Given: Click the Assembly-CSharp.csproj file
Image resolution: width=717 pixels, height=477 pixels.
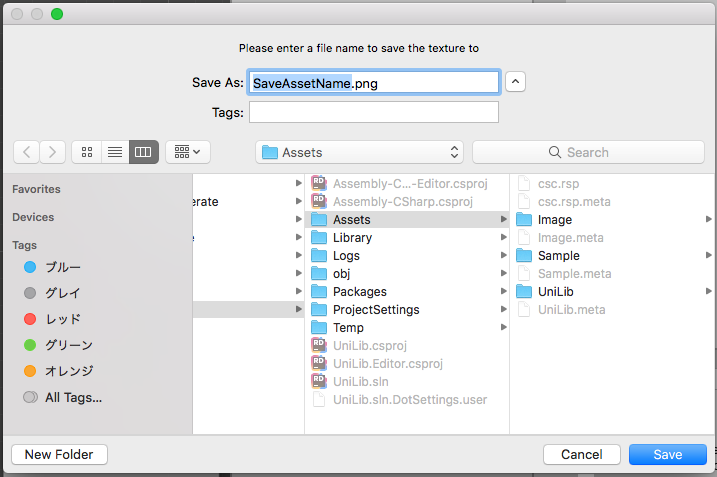Looking at the screenshot, I should pos(407,202).
